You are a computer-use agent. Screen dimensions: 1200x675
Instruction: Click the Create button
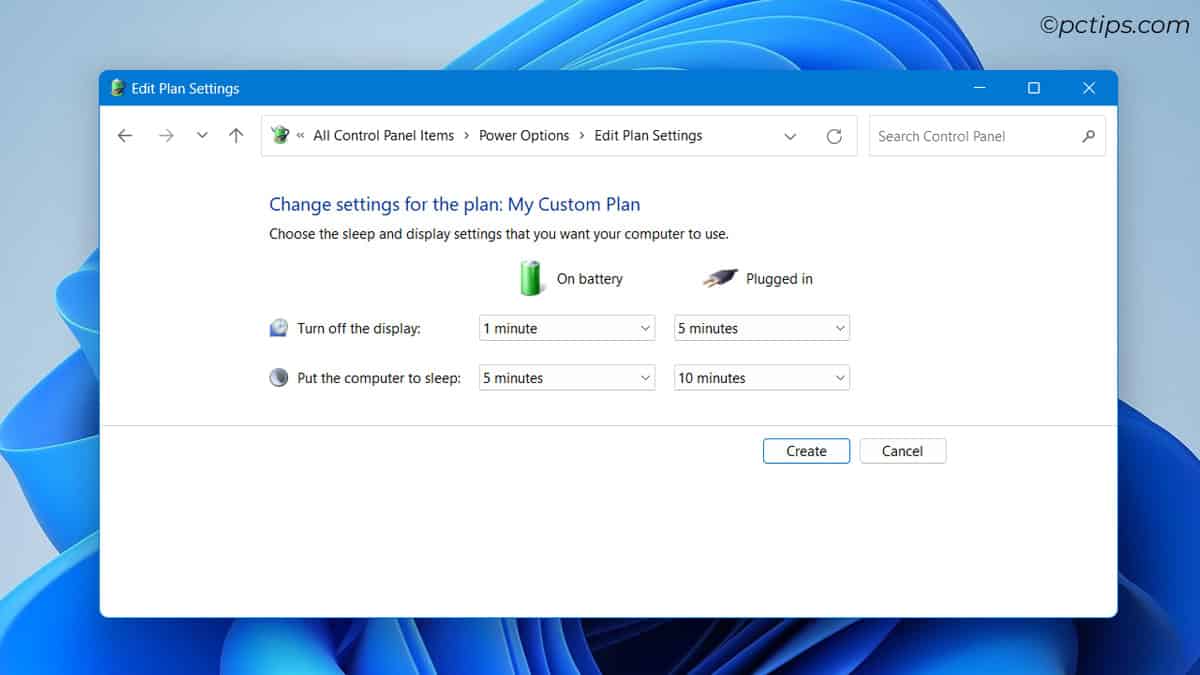pos(805,450)
